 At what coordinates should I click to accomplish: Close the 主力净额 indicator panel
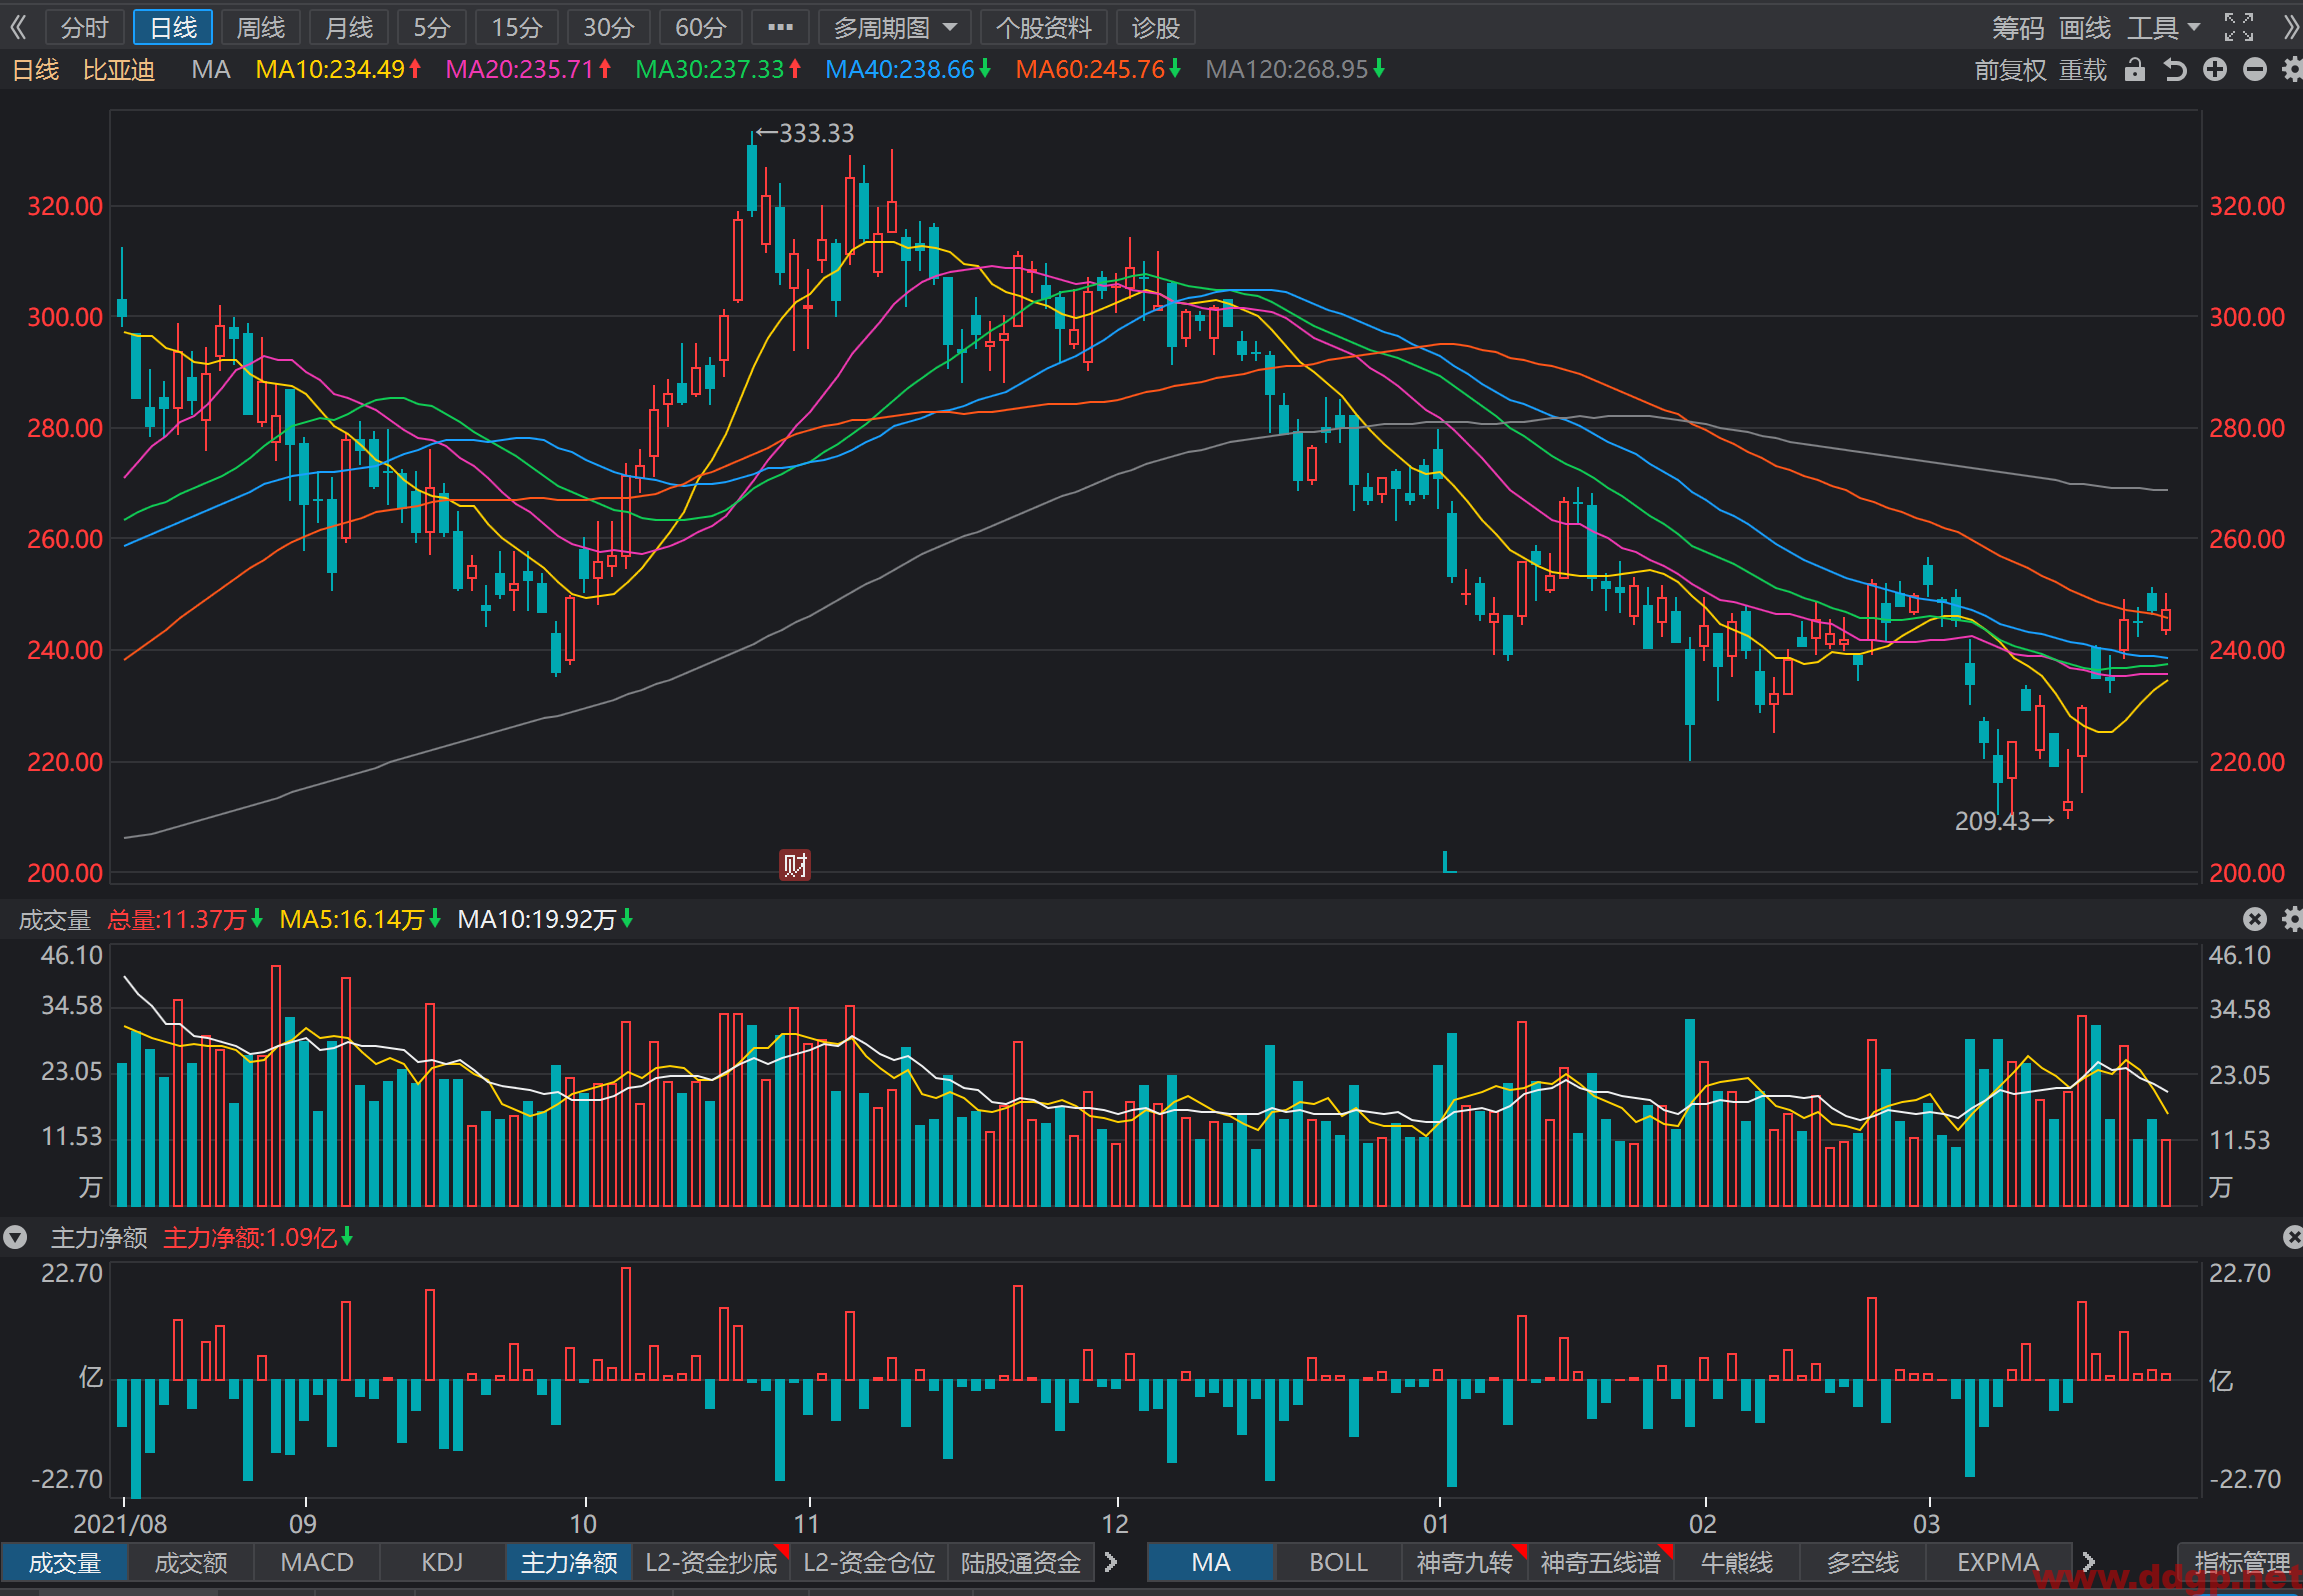[2293, 1237]
